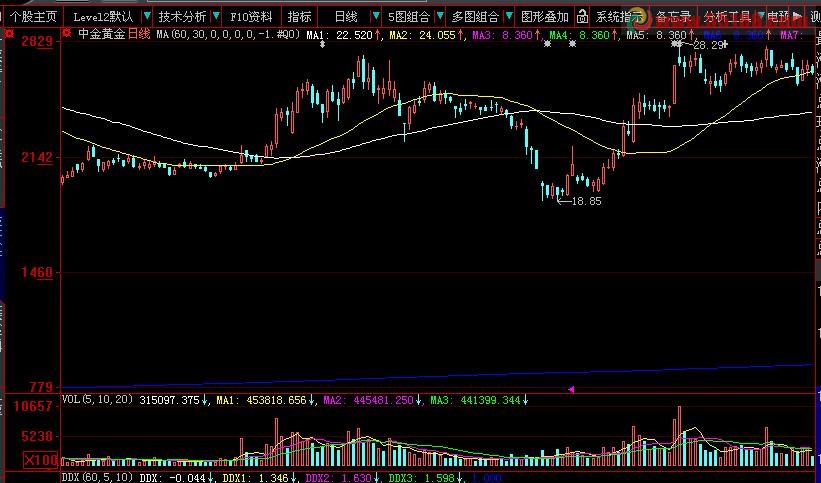Expand the 5图组合 dropdown arrow

tap(442, 17)
